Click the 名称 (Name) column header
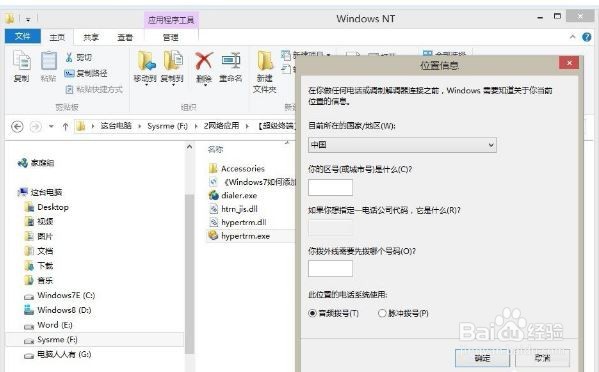 (215, 150)
